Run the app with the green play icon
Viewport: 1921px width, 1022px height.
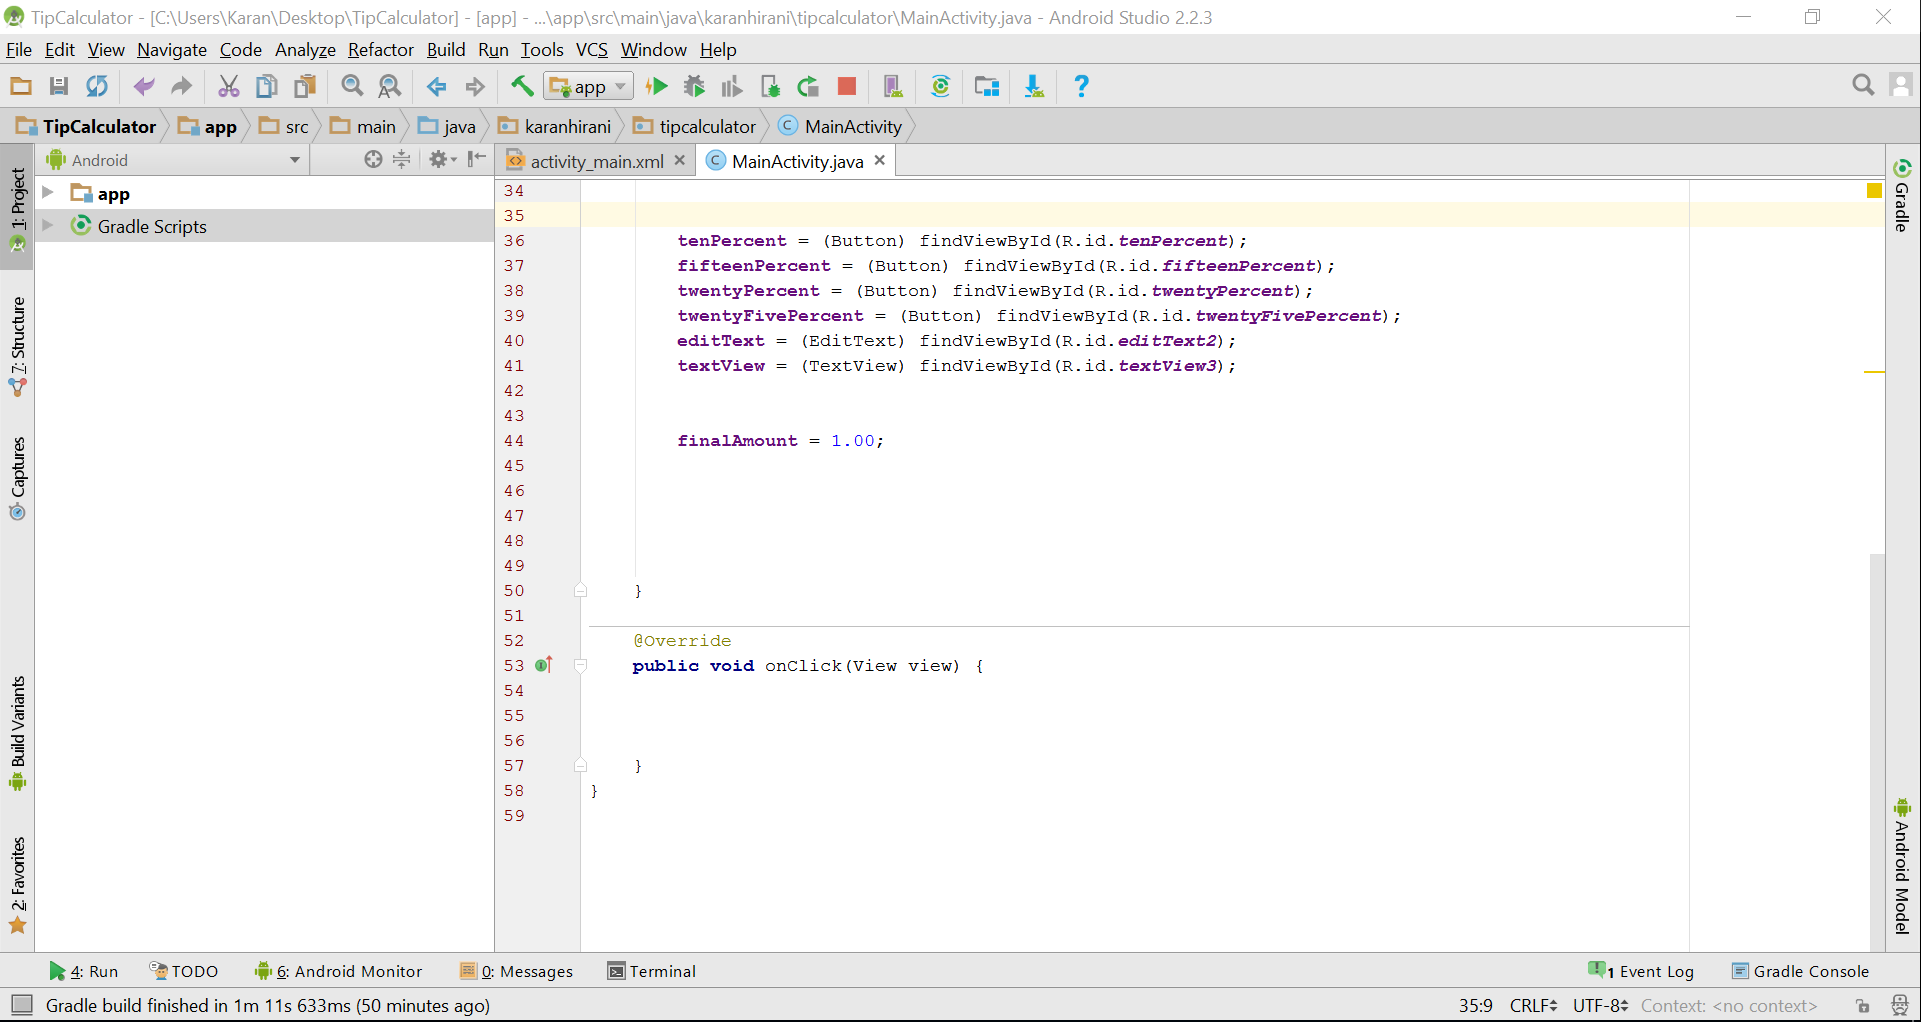tap(657, 87)
